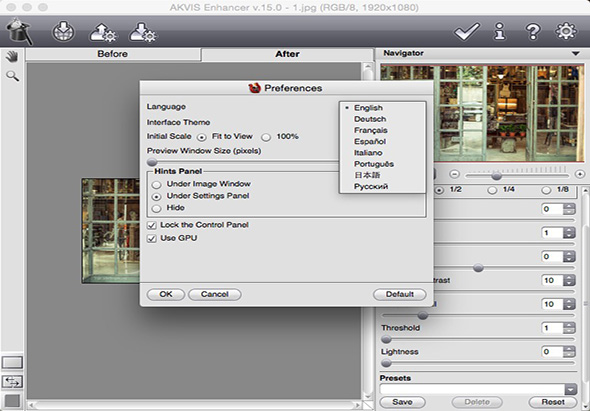This screenshot has width=590, height=411.
Task: Click the Preview Window Size slider handle
Action: pos(152,162)
